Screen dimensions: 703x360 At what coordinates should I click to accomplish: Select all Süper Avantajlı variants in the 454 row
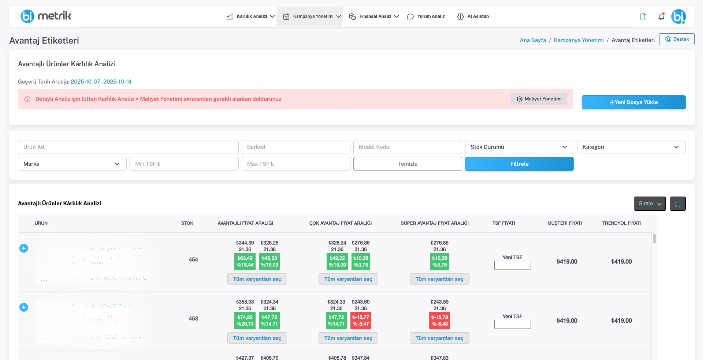439,279
